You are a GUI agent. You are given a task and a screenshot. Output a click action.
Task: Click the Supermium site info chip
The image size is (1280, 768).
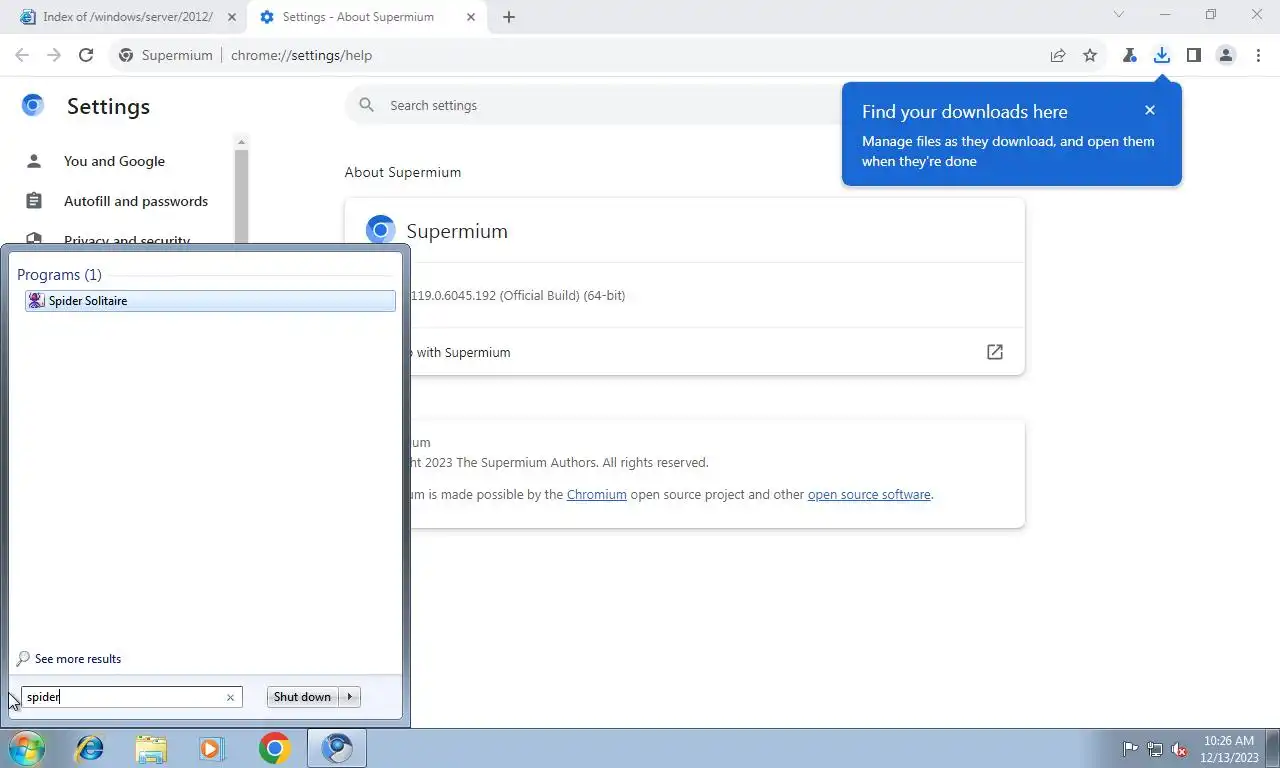click(165, 55)
